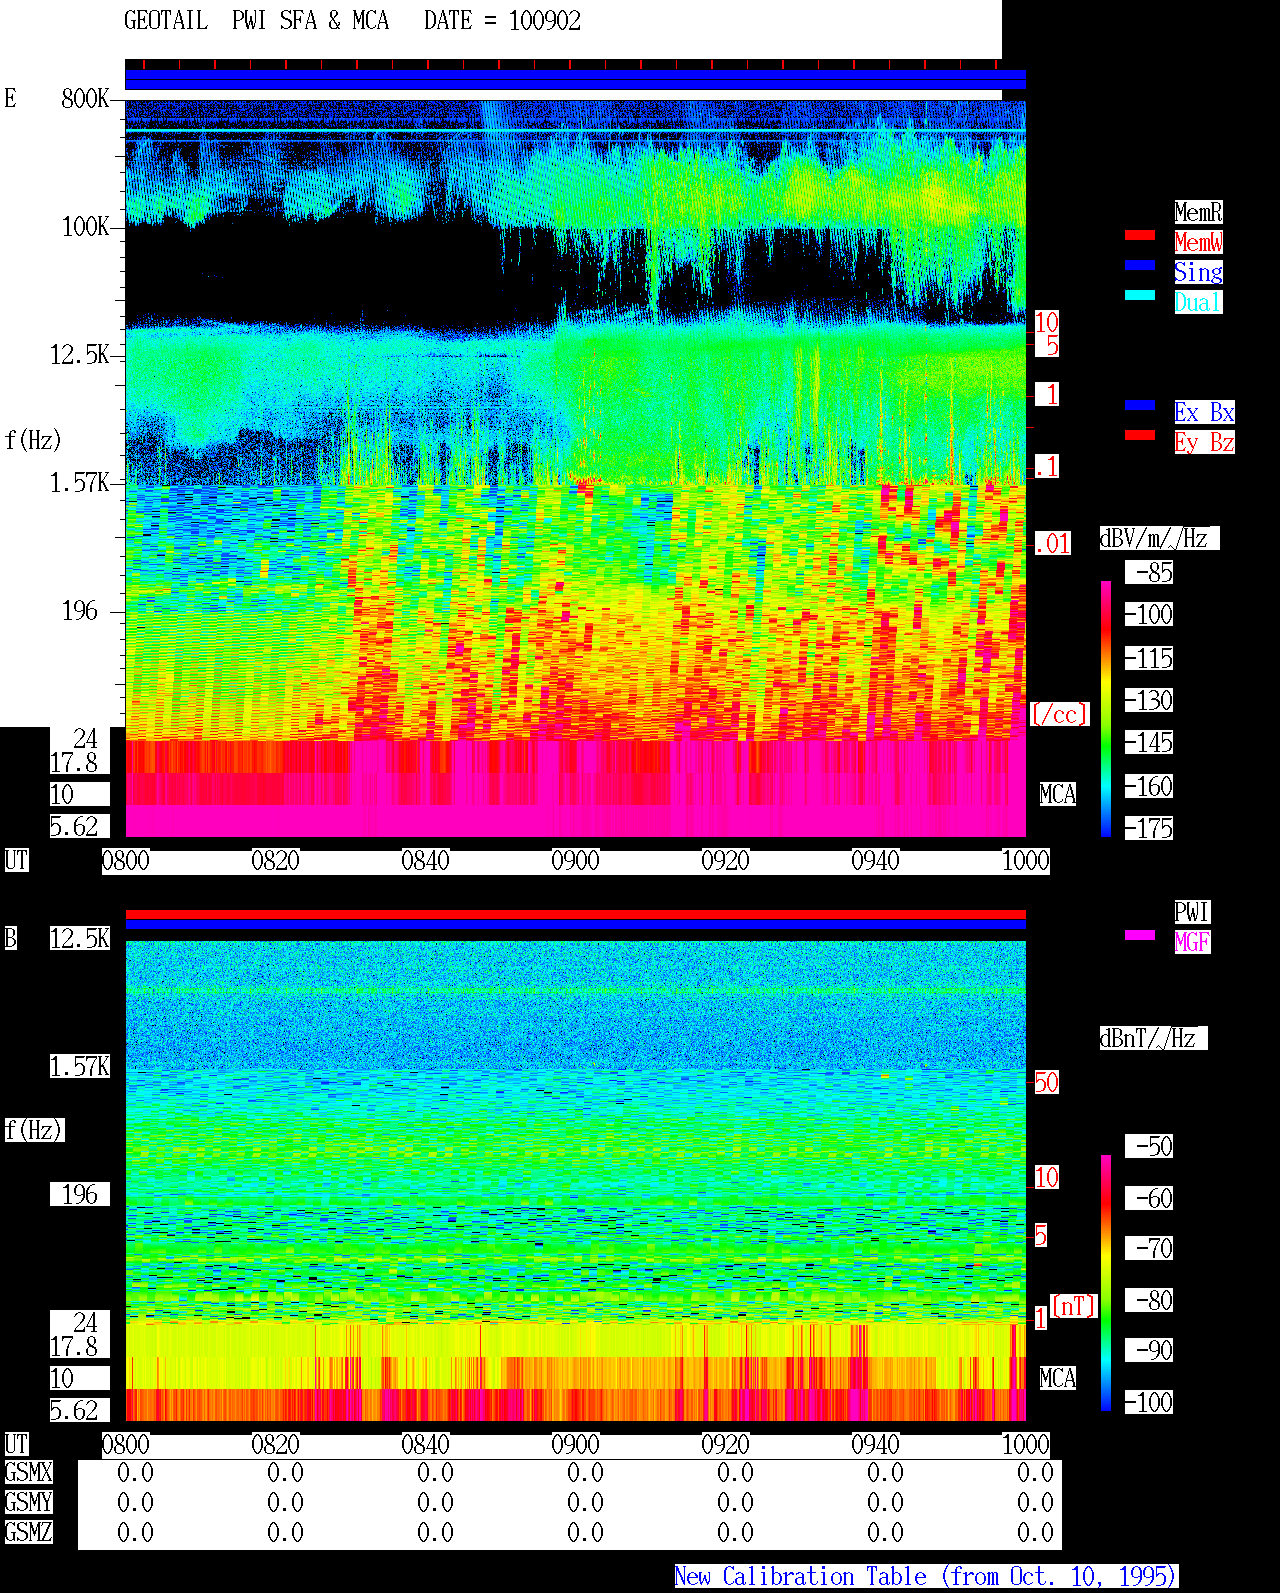Click the magenta MGF legend swatch
Image resolution: width=1280 pixels, height=1593 pixels.
(x=1140, y=935)
